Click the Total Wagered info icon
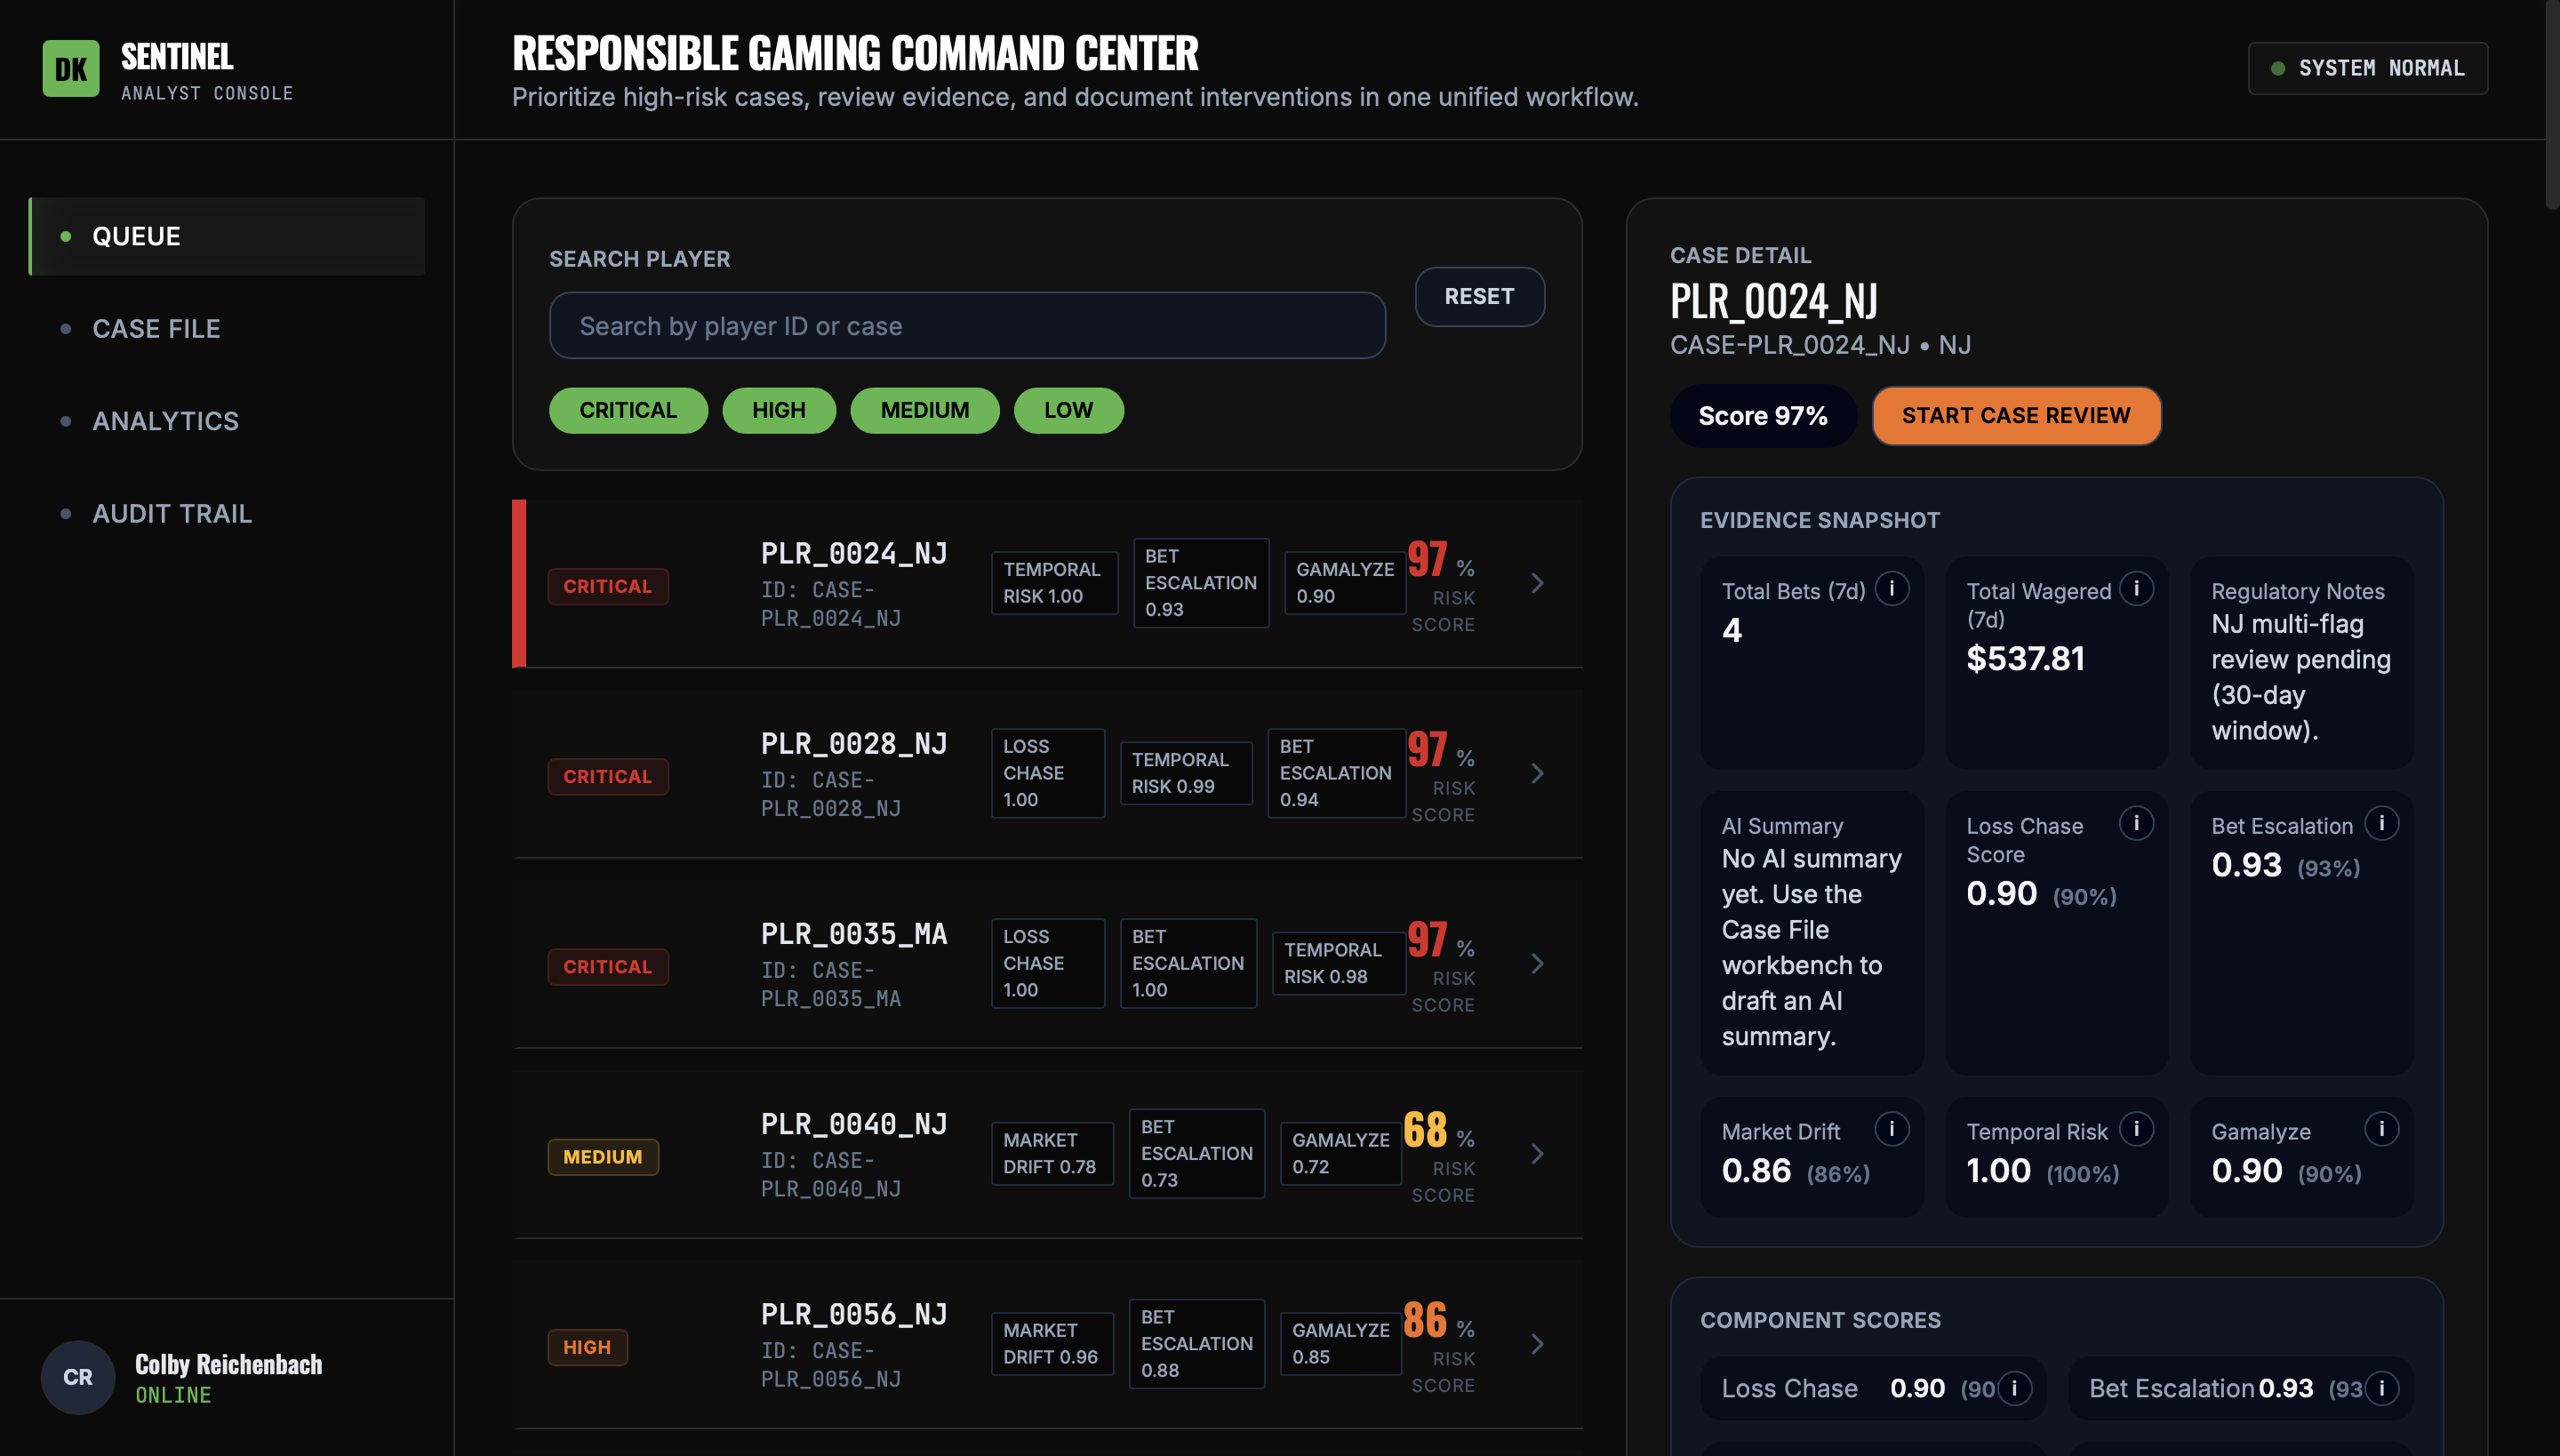2560x1456 pixels. click(2137, 589)
